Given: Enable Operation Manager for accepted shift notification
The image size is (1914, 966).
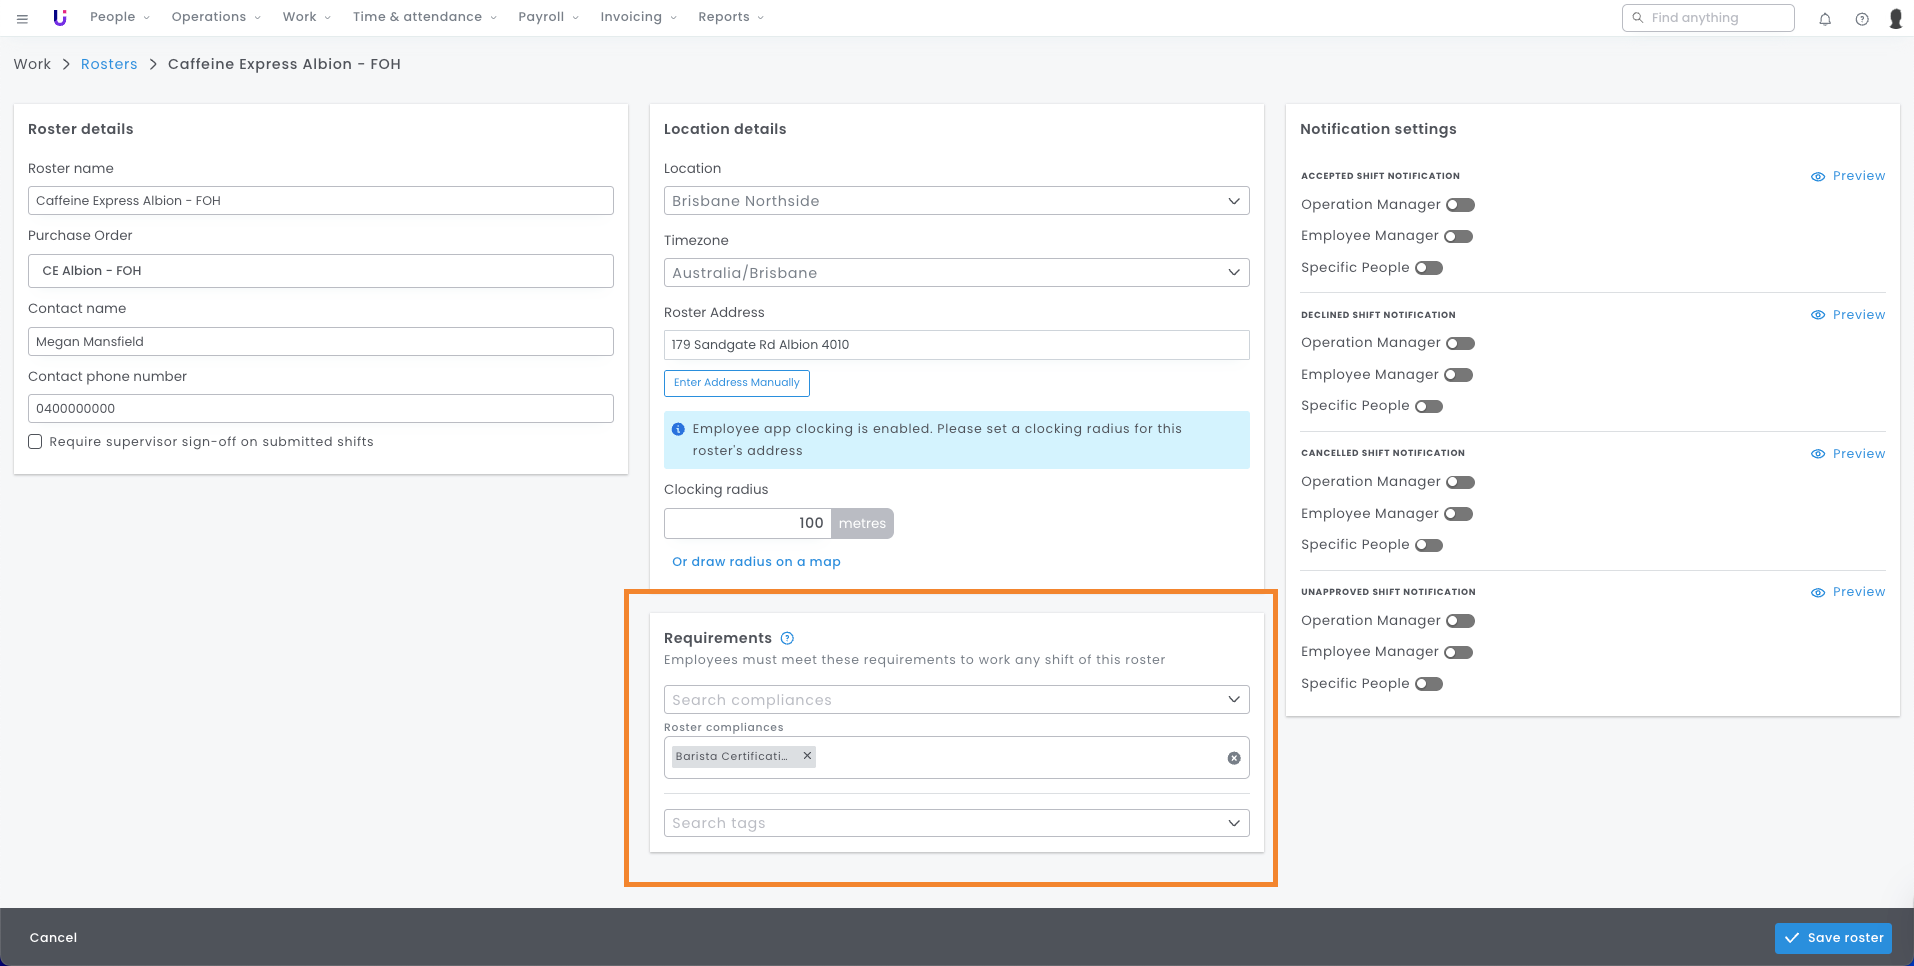Looking at the screenshot, I should pyautogui.click(x=1460, y=205).
